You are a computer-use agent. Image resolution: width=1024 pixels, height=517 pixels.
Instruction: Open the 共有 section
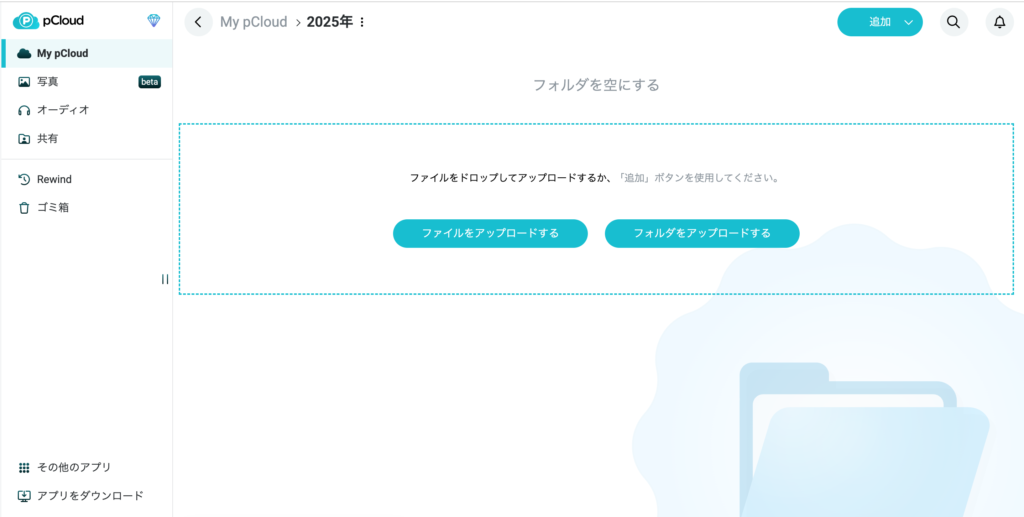click(47, 139)
